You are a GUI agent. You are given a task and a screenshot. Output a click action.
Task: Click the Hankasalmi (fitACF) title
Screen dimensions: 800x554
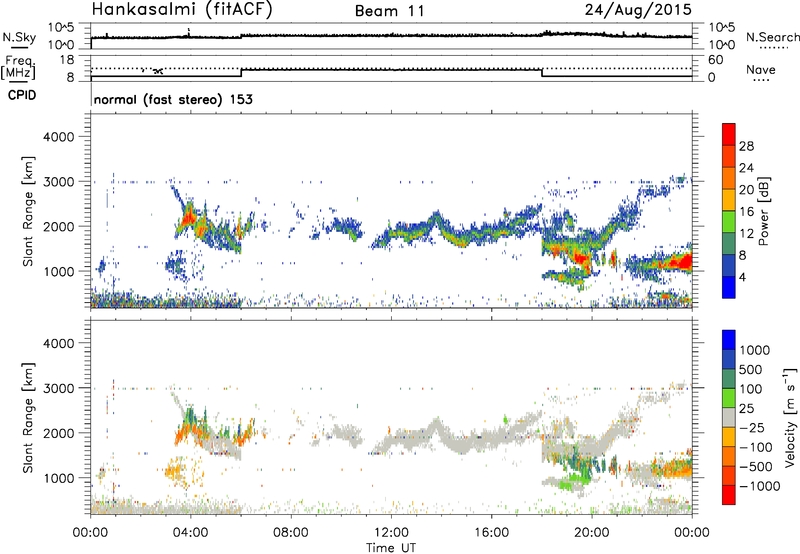(182, 10)
